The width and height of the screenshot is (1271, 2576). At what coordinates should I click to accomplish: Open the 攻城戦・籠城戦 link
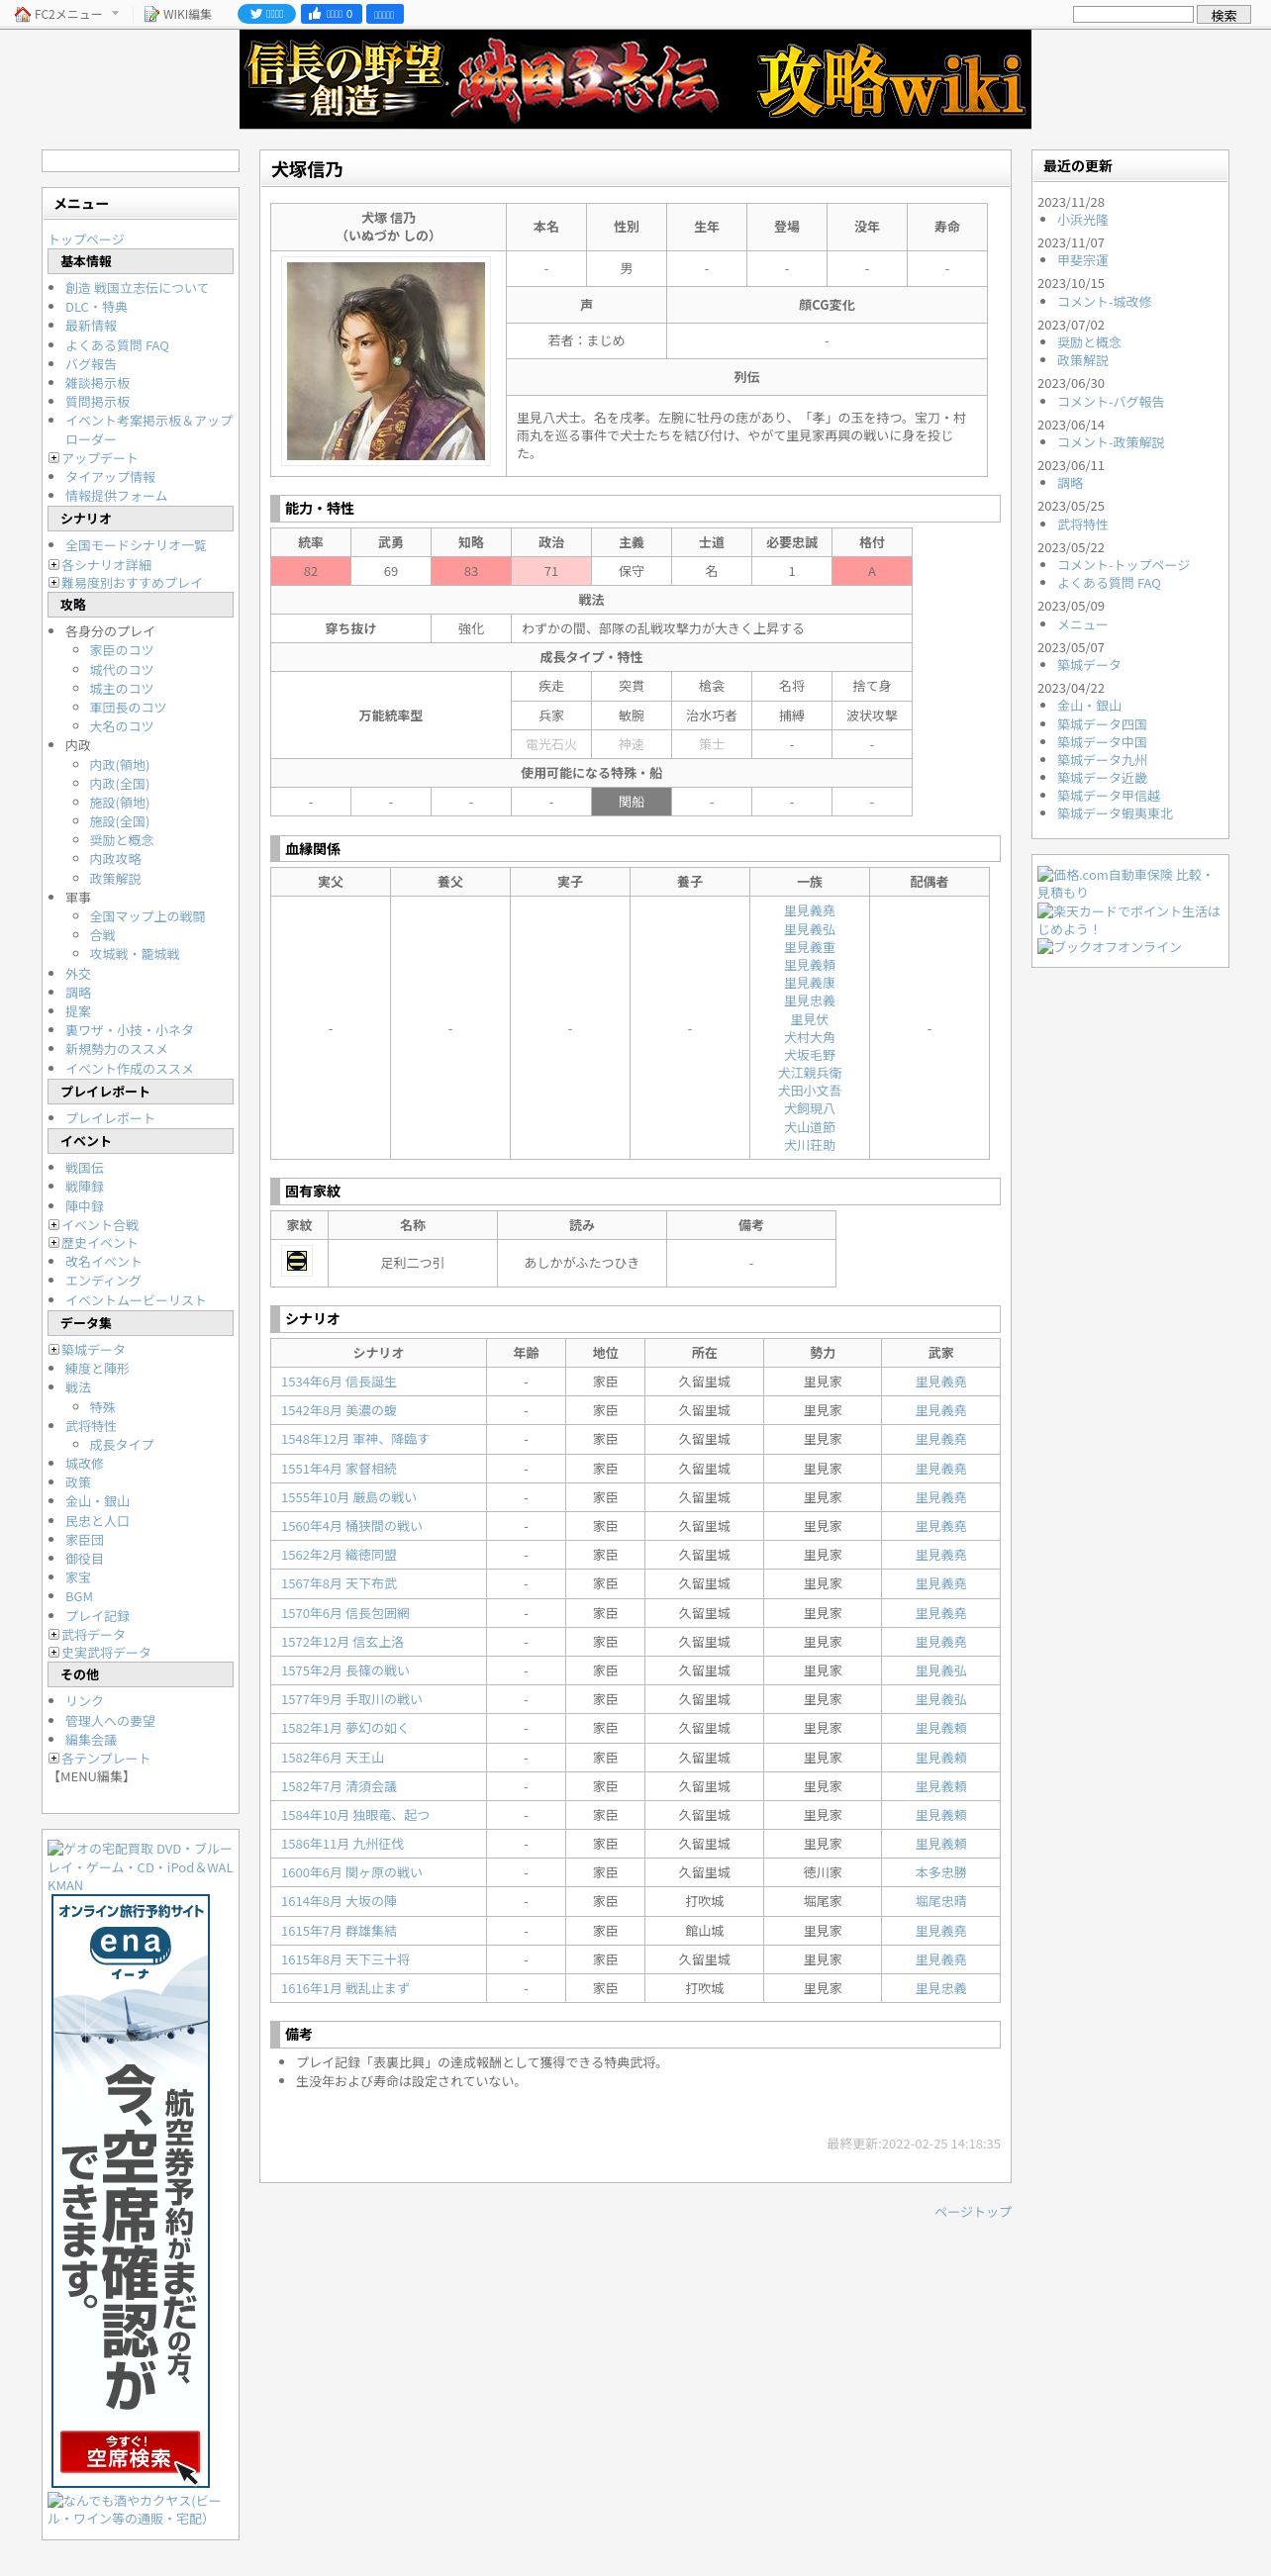[x=134, y=954]
